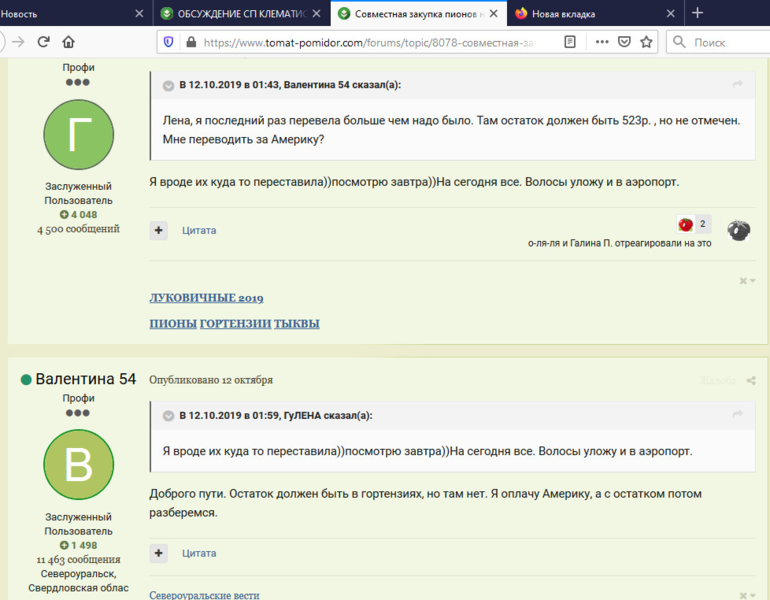770x600 pixels.
Task: Switch to the ОБСУЖДЕНИЕ СП КЛЕМАТИС tab
Action: coord(236,14)
